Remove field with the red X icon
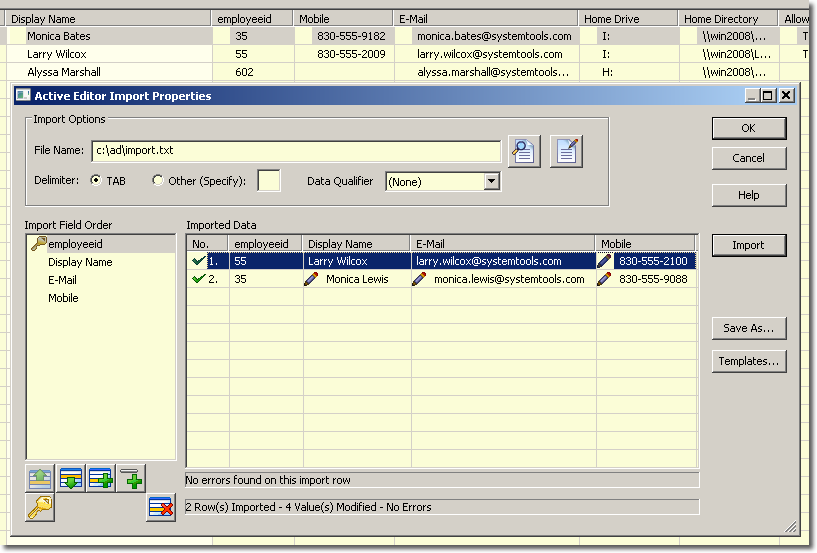This screenshot has width=817, height=553. tap(161, 508)
